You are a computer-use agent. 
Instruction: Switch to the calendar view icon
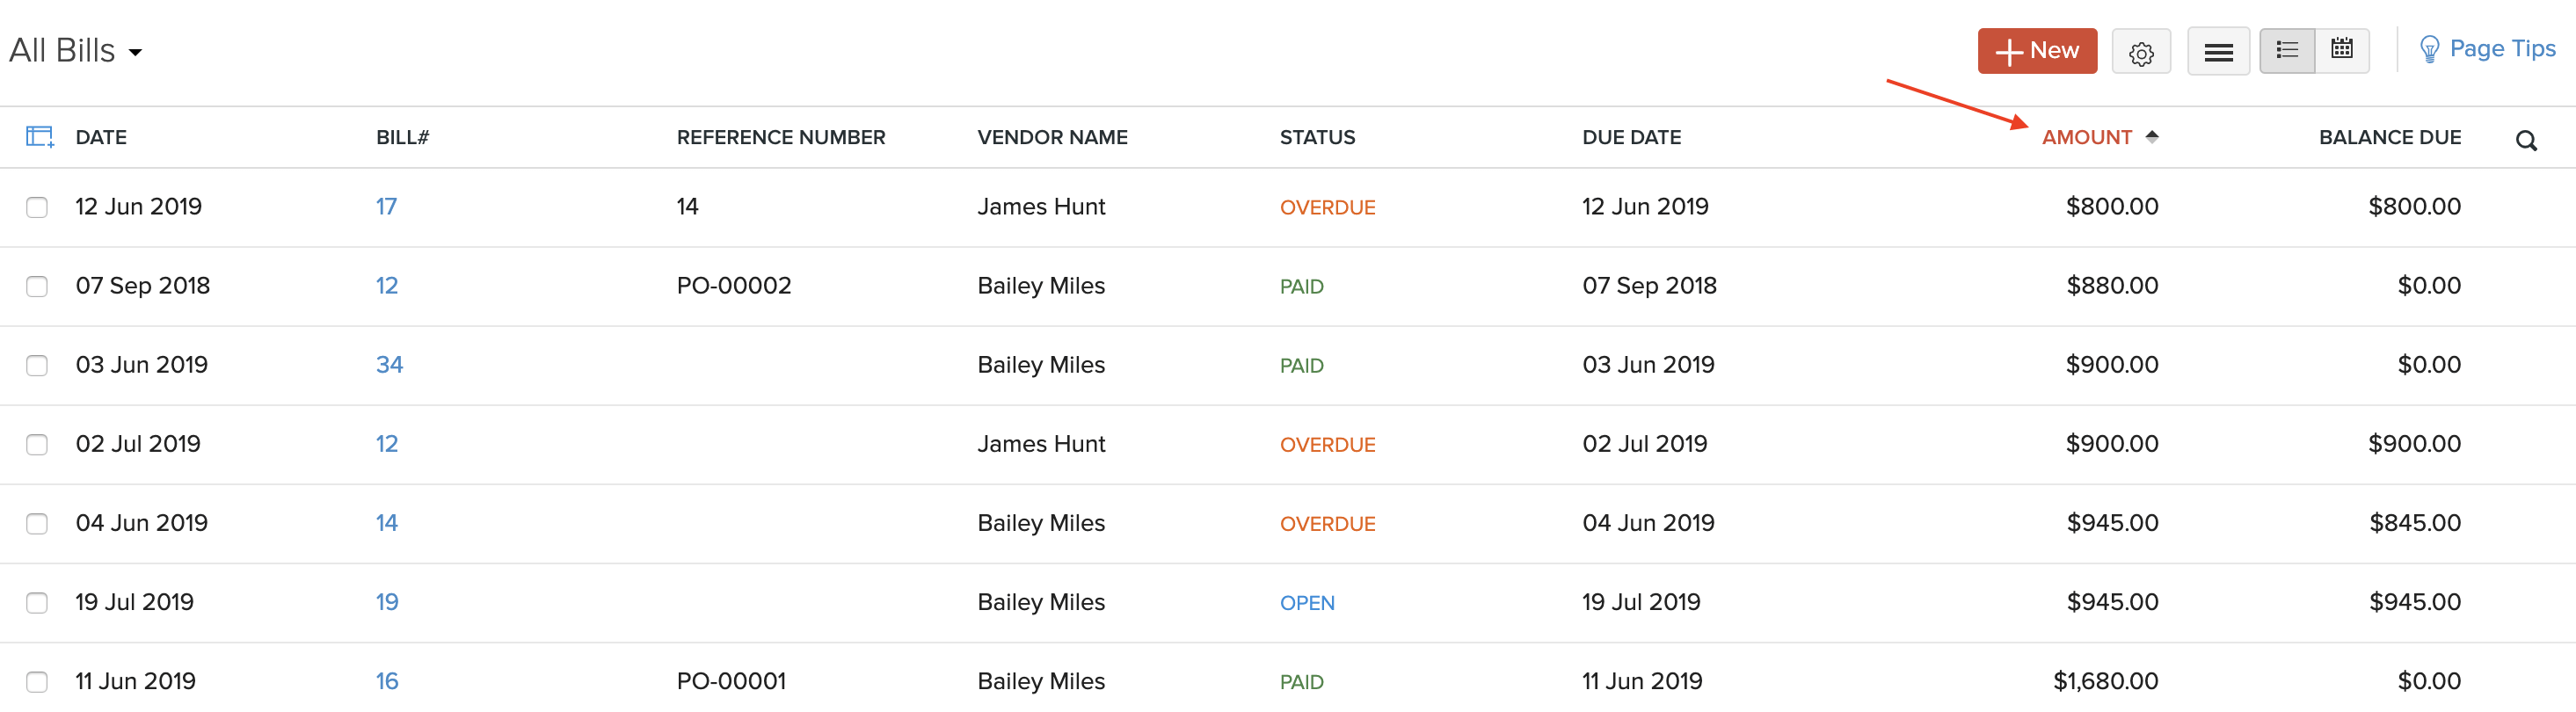tap(2341, 48)
